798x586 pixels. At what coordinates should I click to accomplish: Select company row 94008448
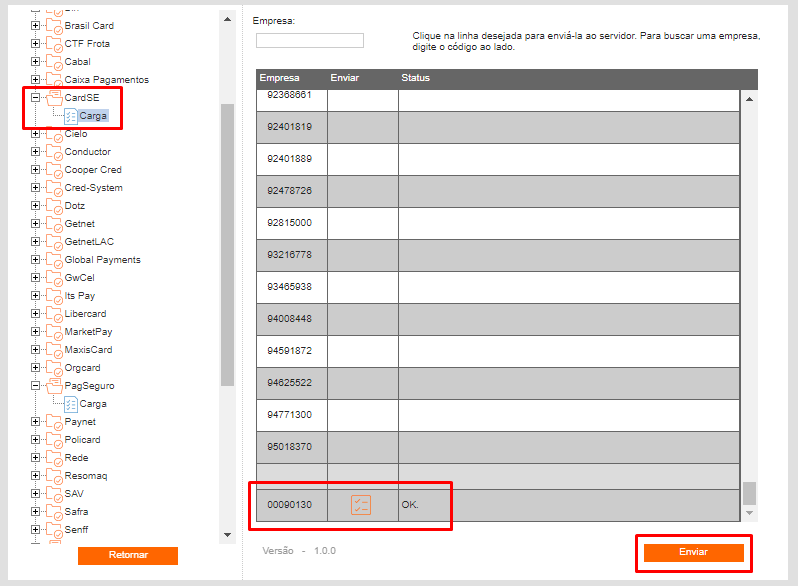click(x=498, y=319)
